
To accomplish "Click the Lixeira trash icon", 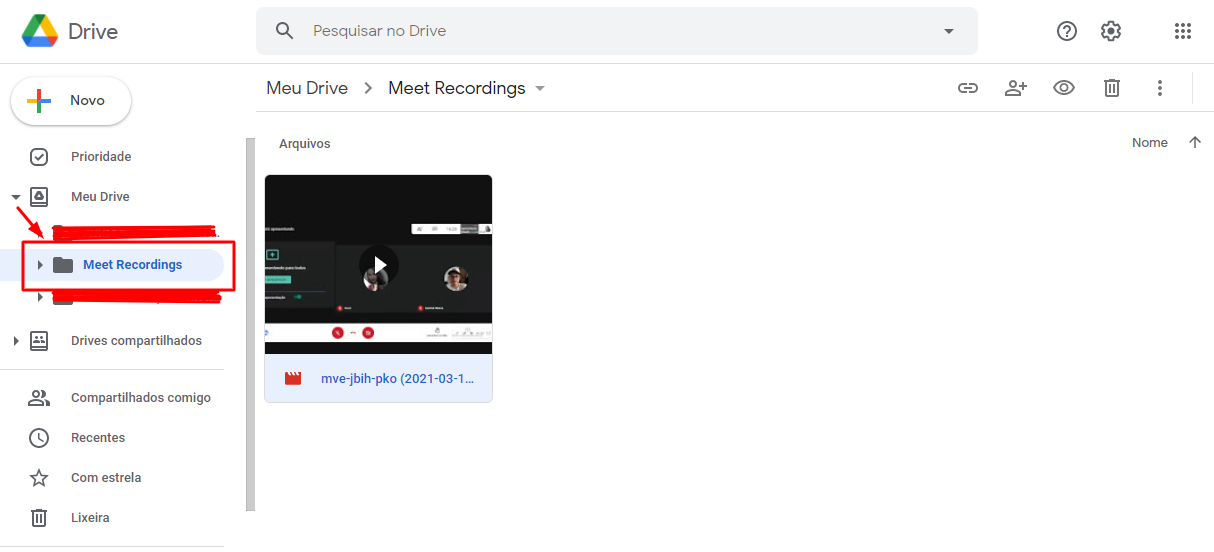I will tap(39, 518).
